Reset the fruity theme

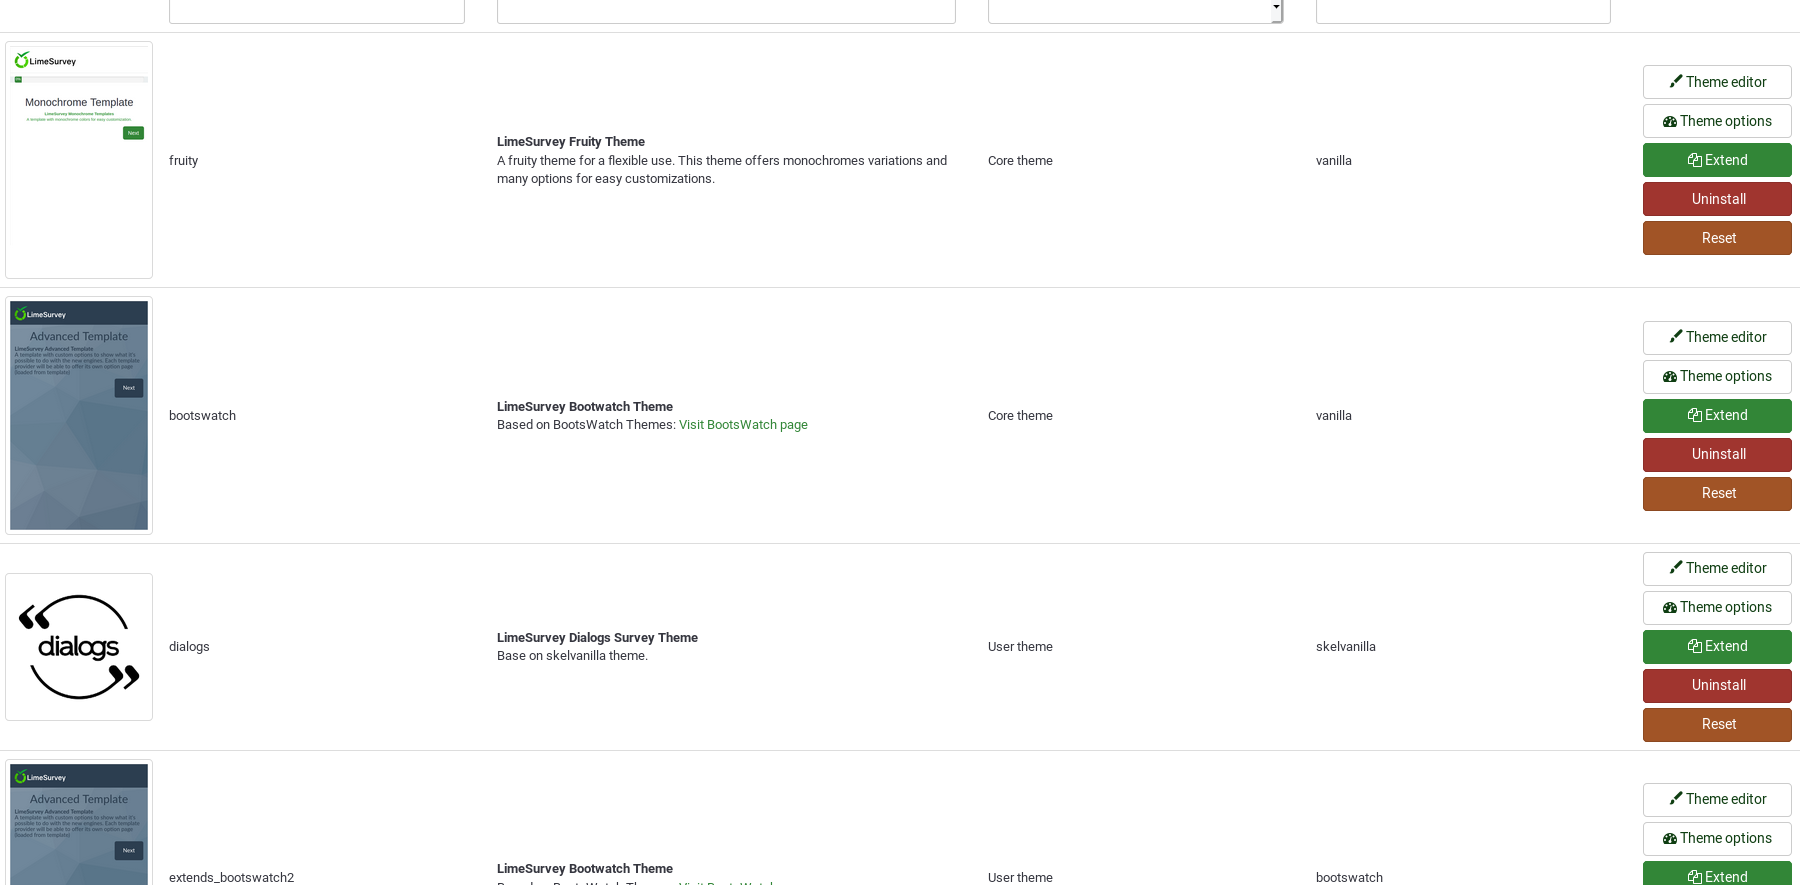(1716, 238)
